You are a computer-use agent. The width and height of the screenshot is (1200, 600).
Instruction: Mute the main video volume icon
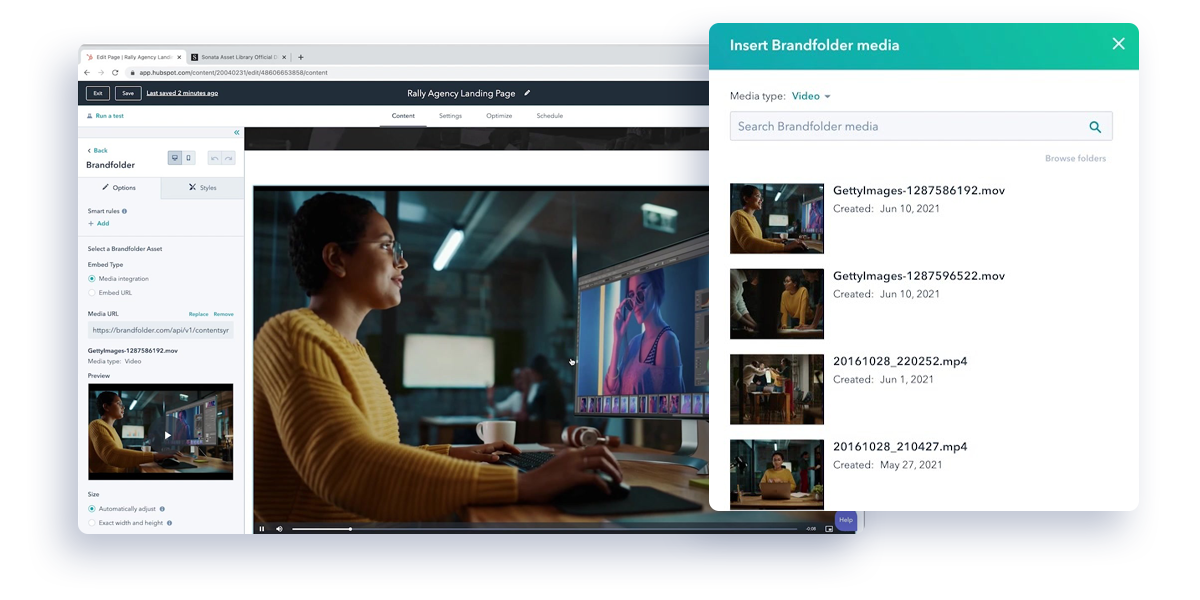(x=279, y=528)
